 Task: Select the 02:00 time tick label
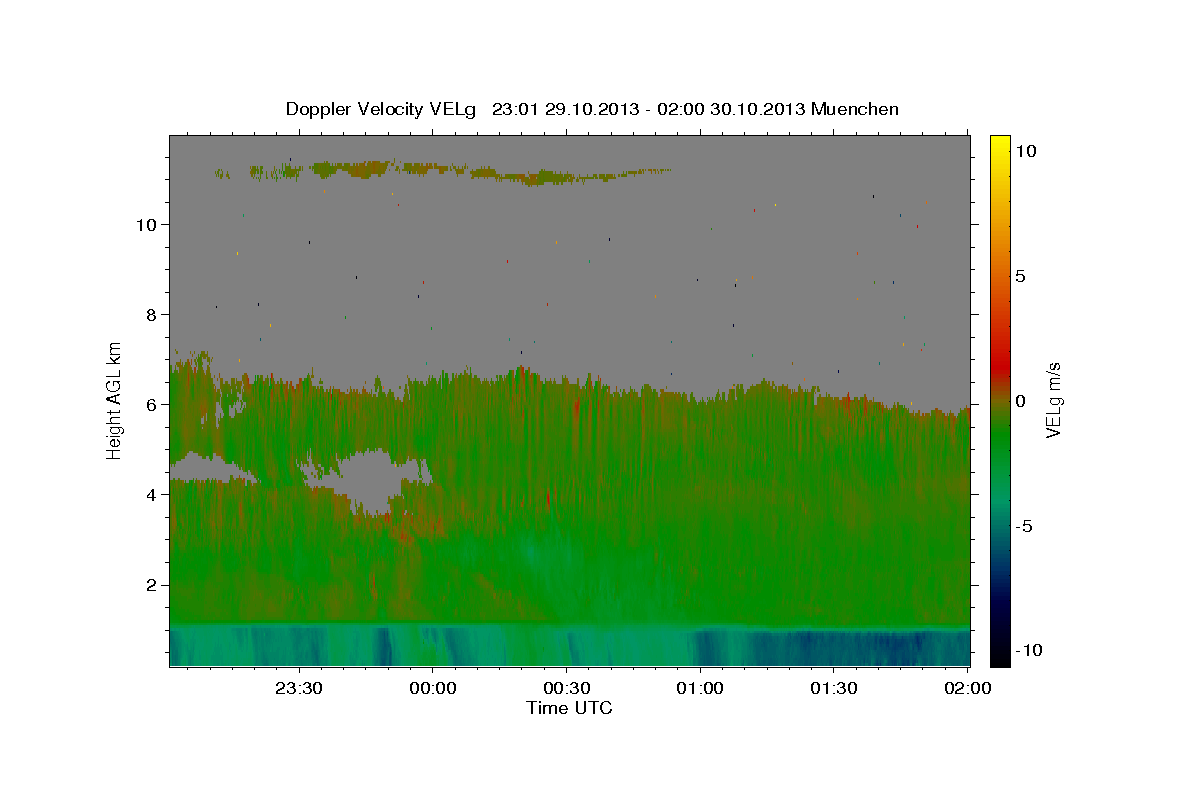[x=967, y=688]
